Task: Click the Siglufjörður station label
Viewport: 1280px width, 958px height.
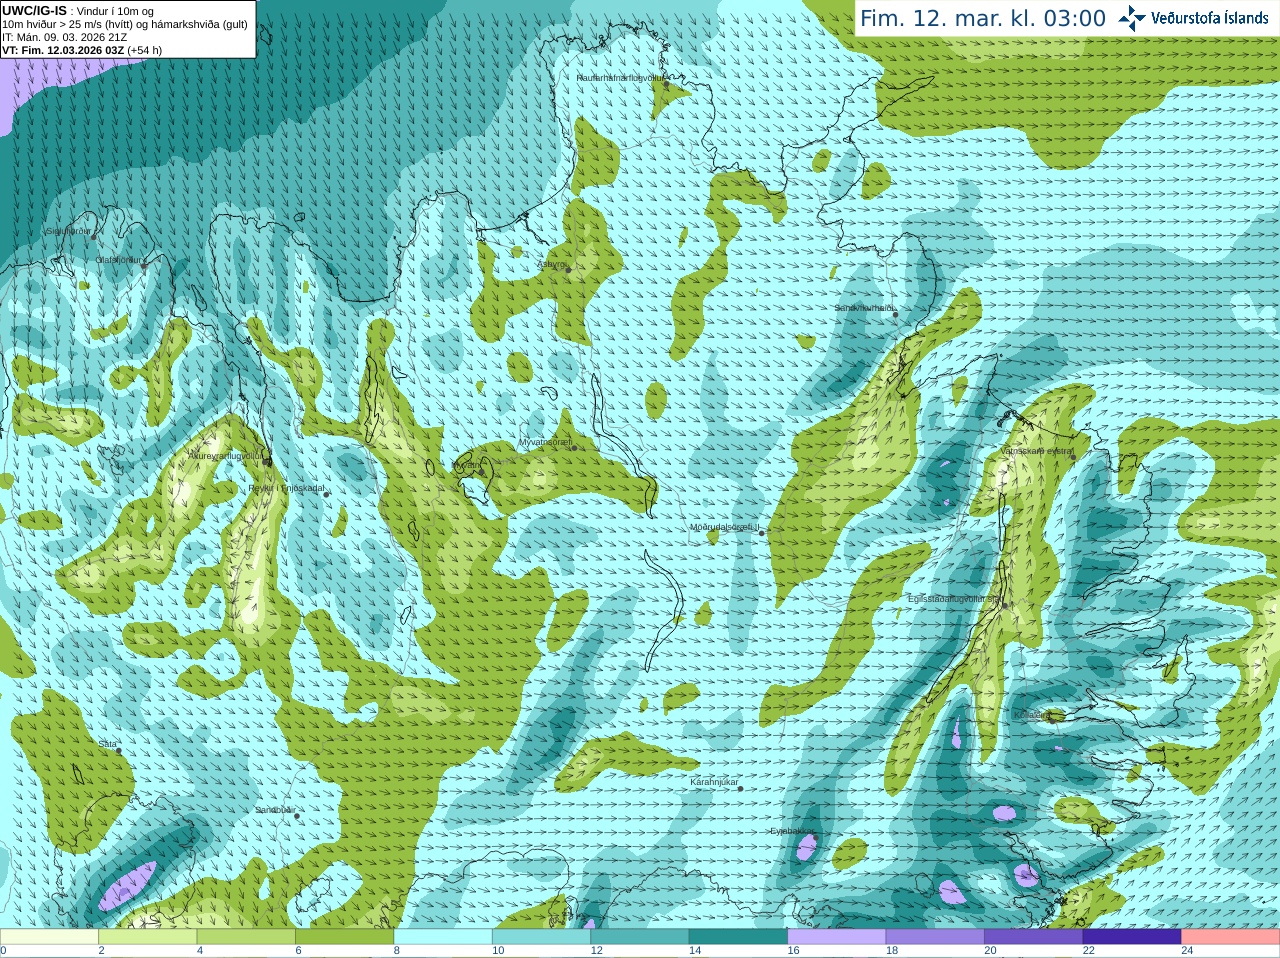Action: [x=69, y=231]
